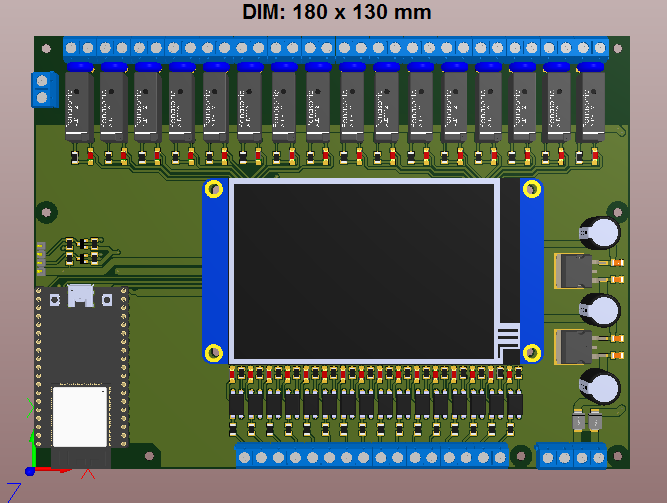
Task: Select the grey 4-pin header on the left edge
Action: click(41, 259)
